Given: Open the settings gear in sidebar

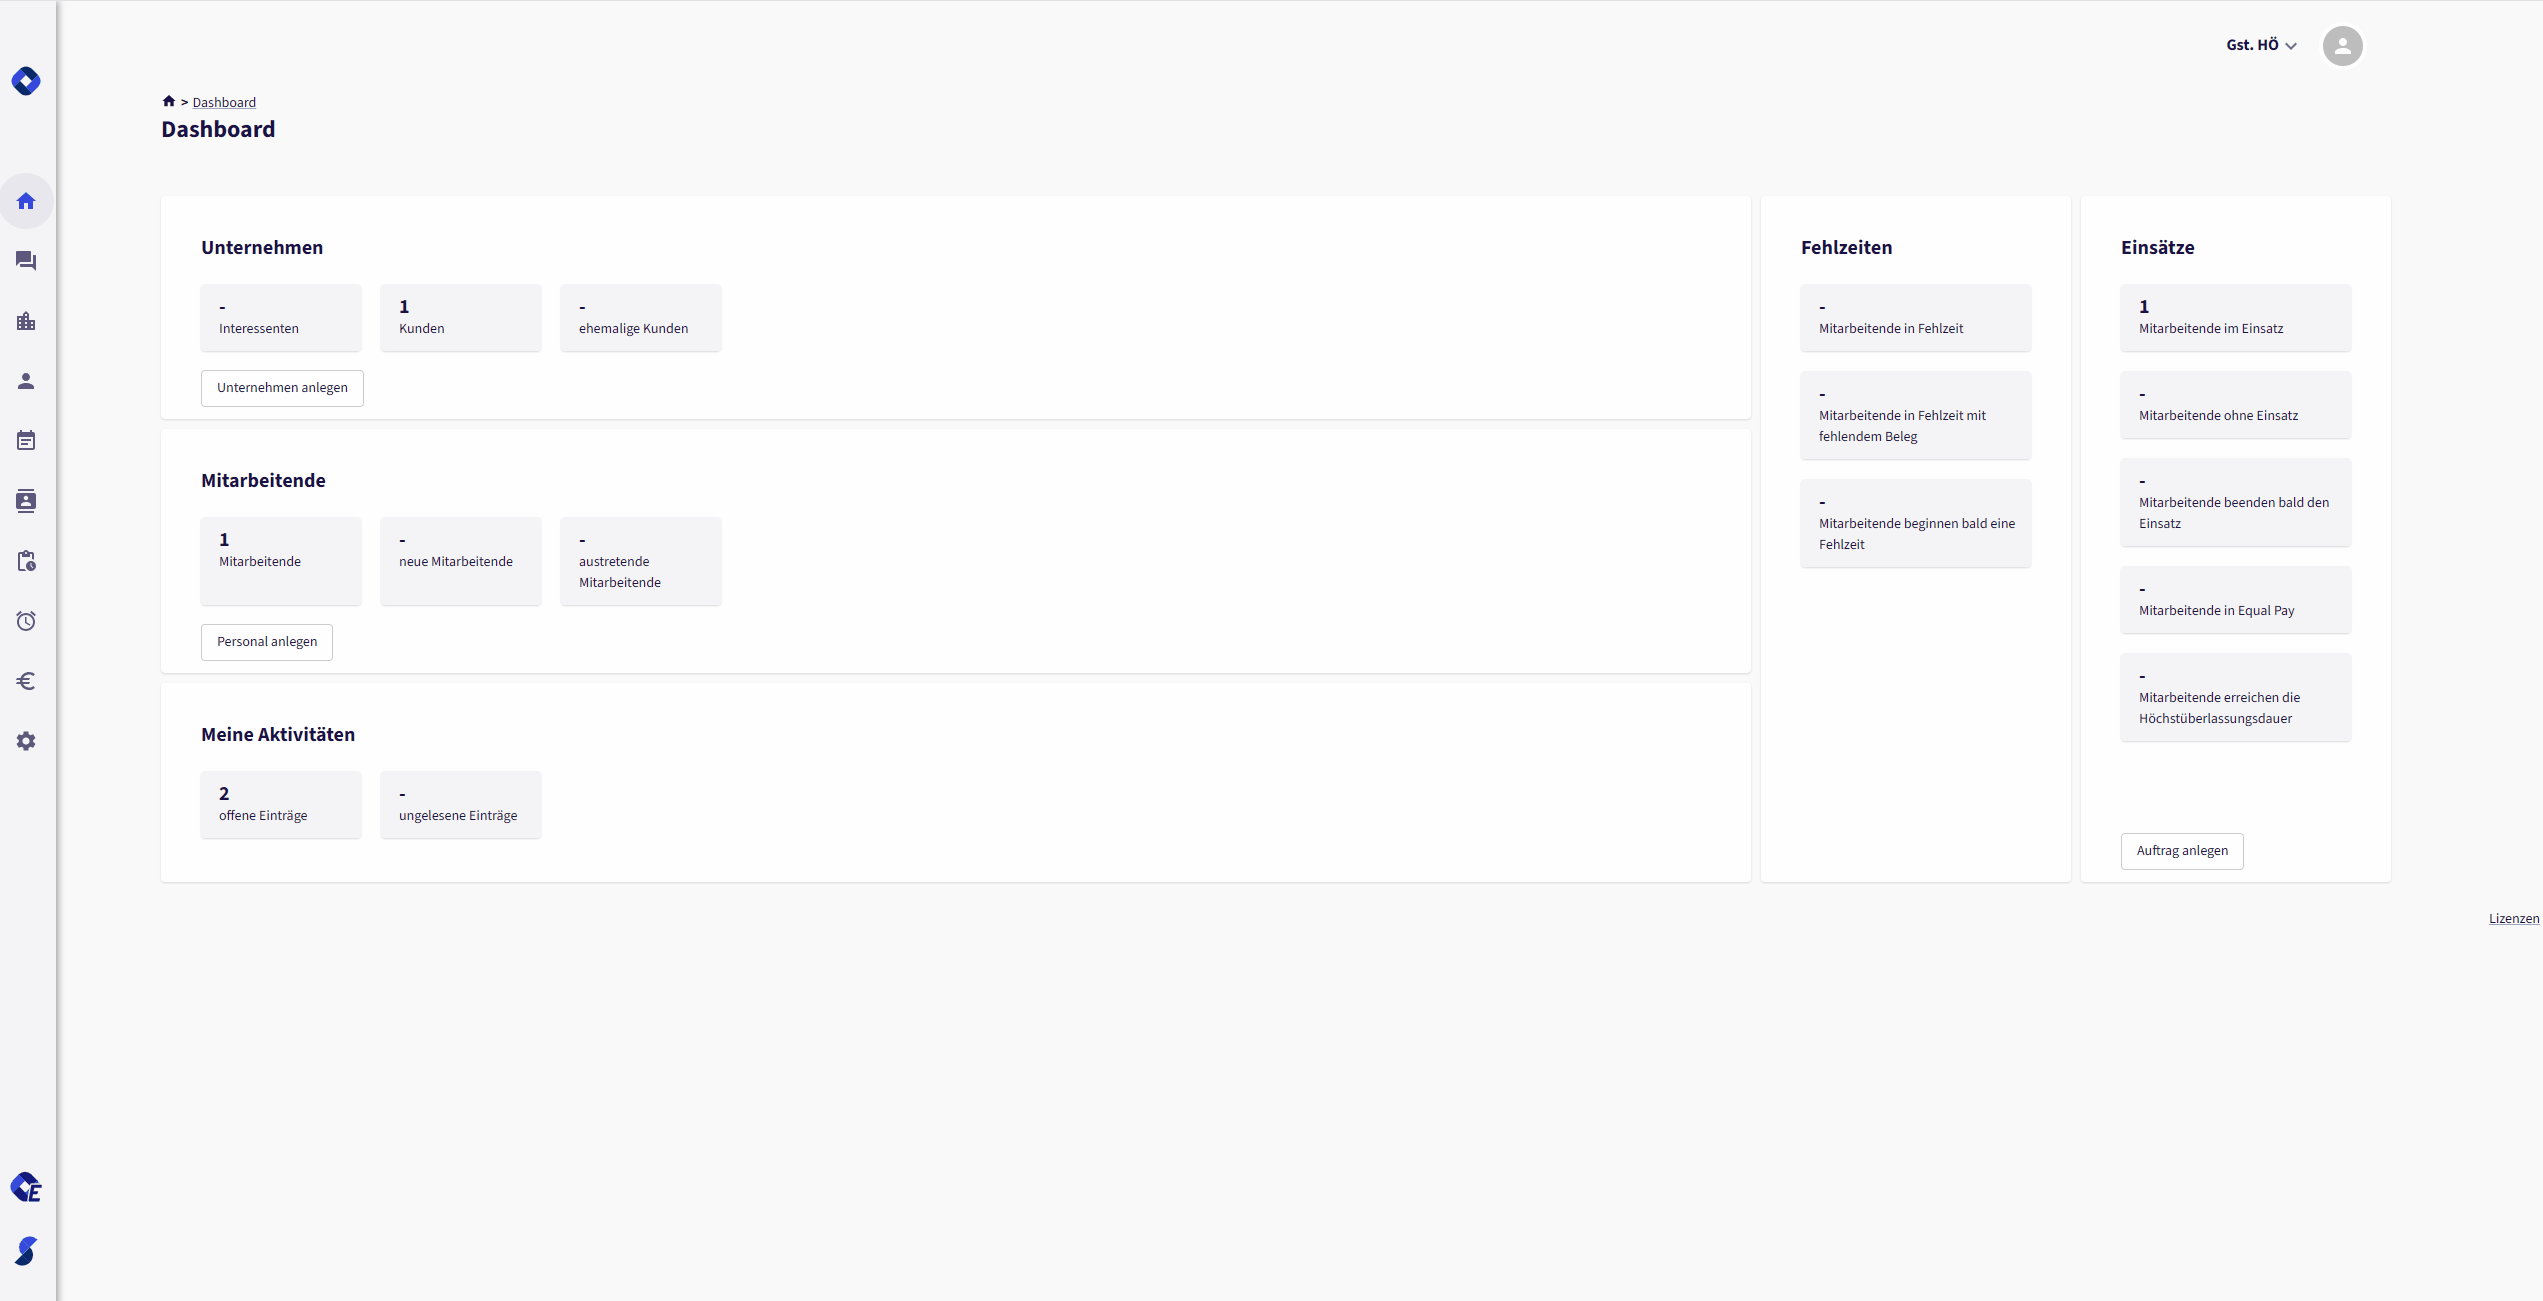Looking at the screenshot, I should 26,741.
